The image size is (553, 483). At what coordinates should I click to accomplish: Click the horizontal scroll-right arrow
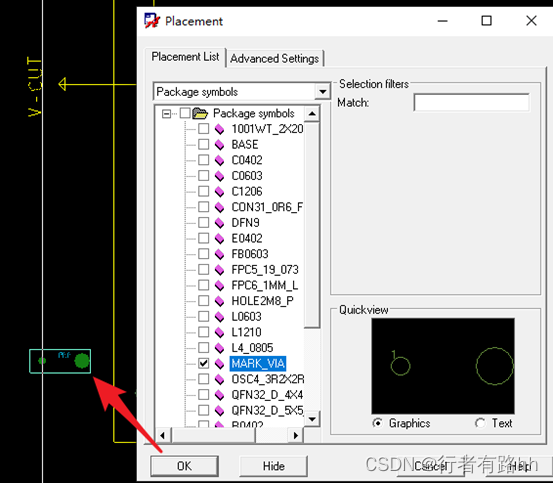[296, 435]
